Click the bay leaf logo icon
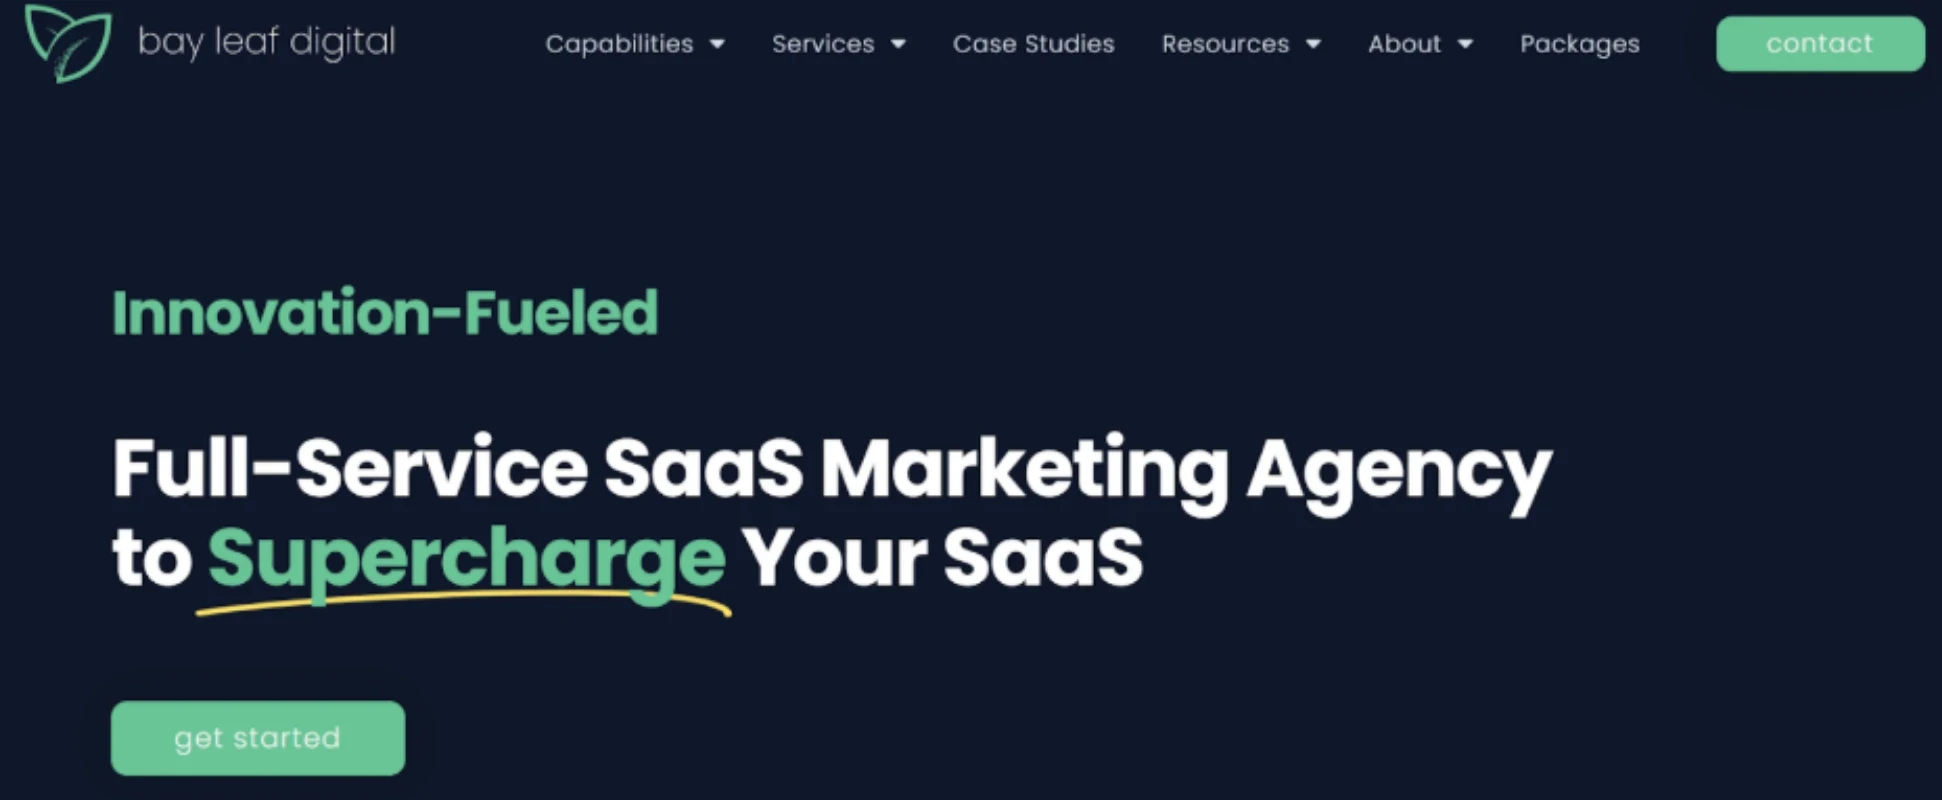This screenshot has width=1942, height=800. coord(68,42)
